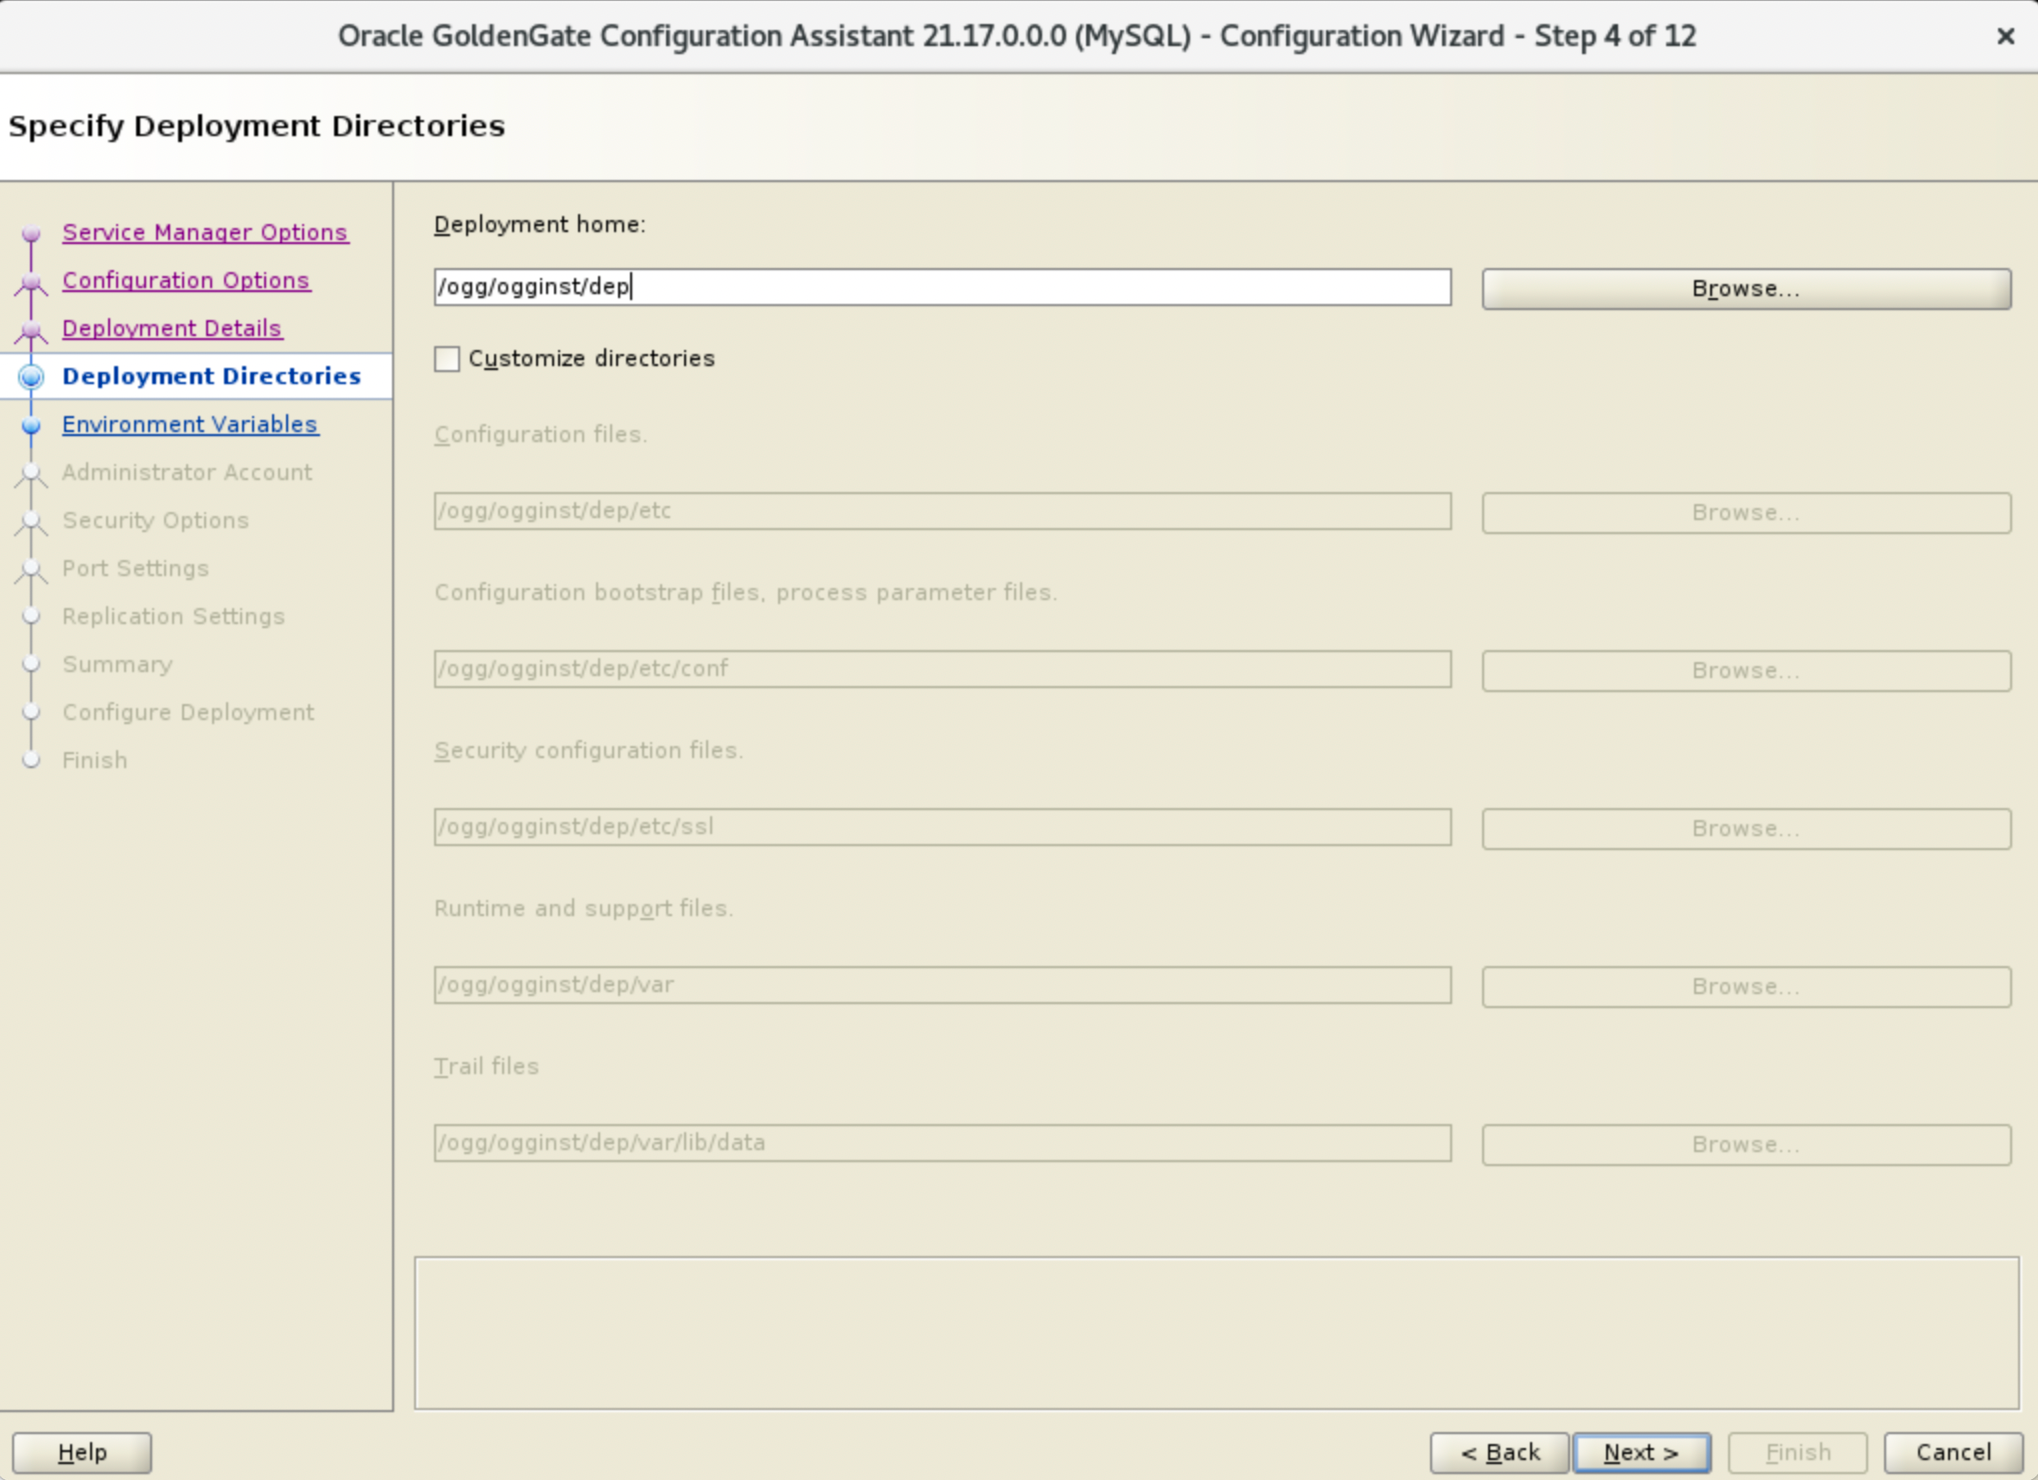Click the Customize directories label text

click(x=591, y=358)
